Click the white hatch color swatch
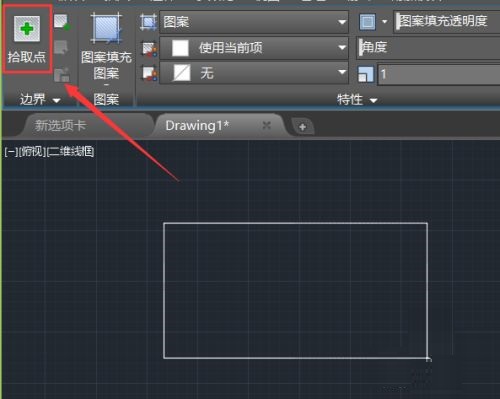The image size is (500, 399). click(x=180, y=48)
